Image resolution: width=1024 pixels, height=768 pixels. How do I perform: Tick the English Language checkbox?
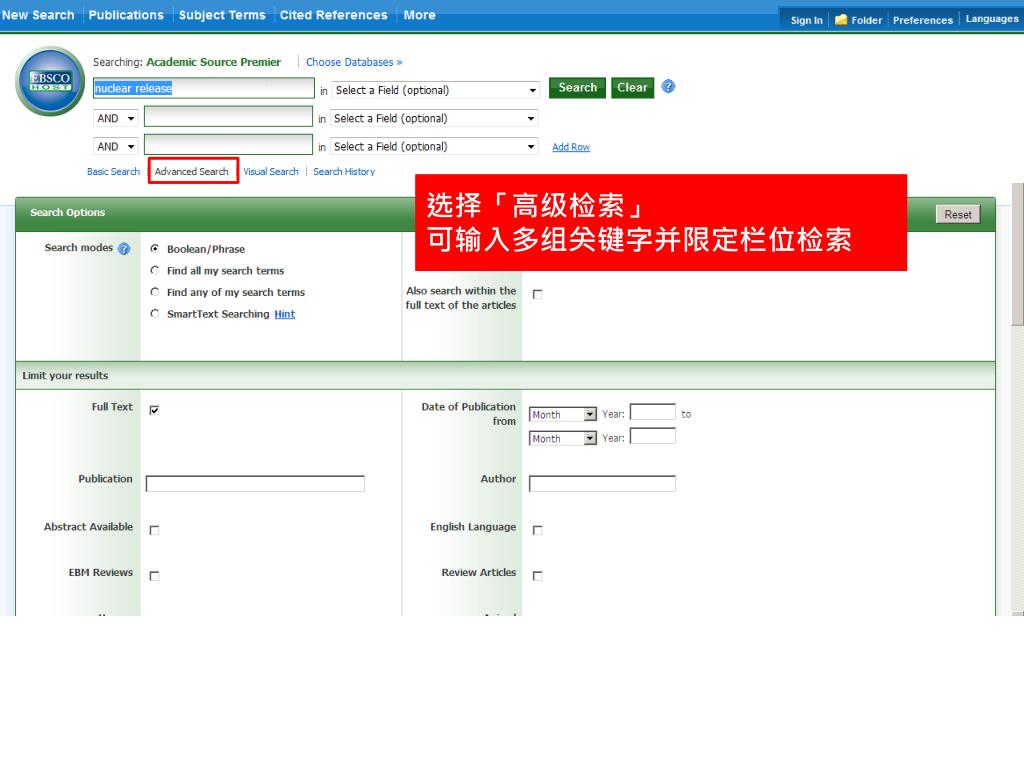(x=537, y=530)
